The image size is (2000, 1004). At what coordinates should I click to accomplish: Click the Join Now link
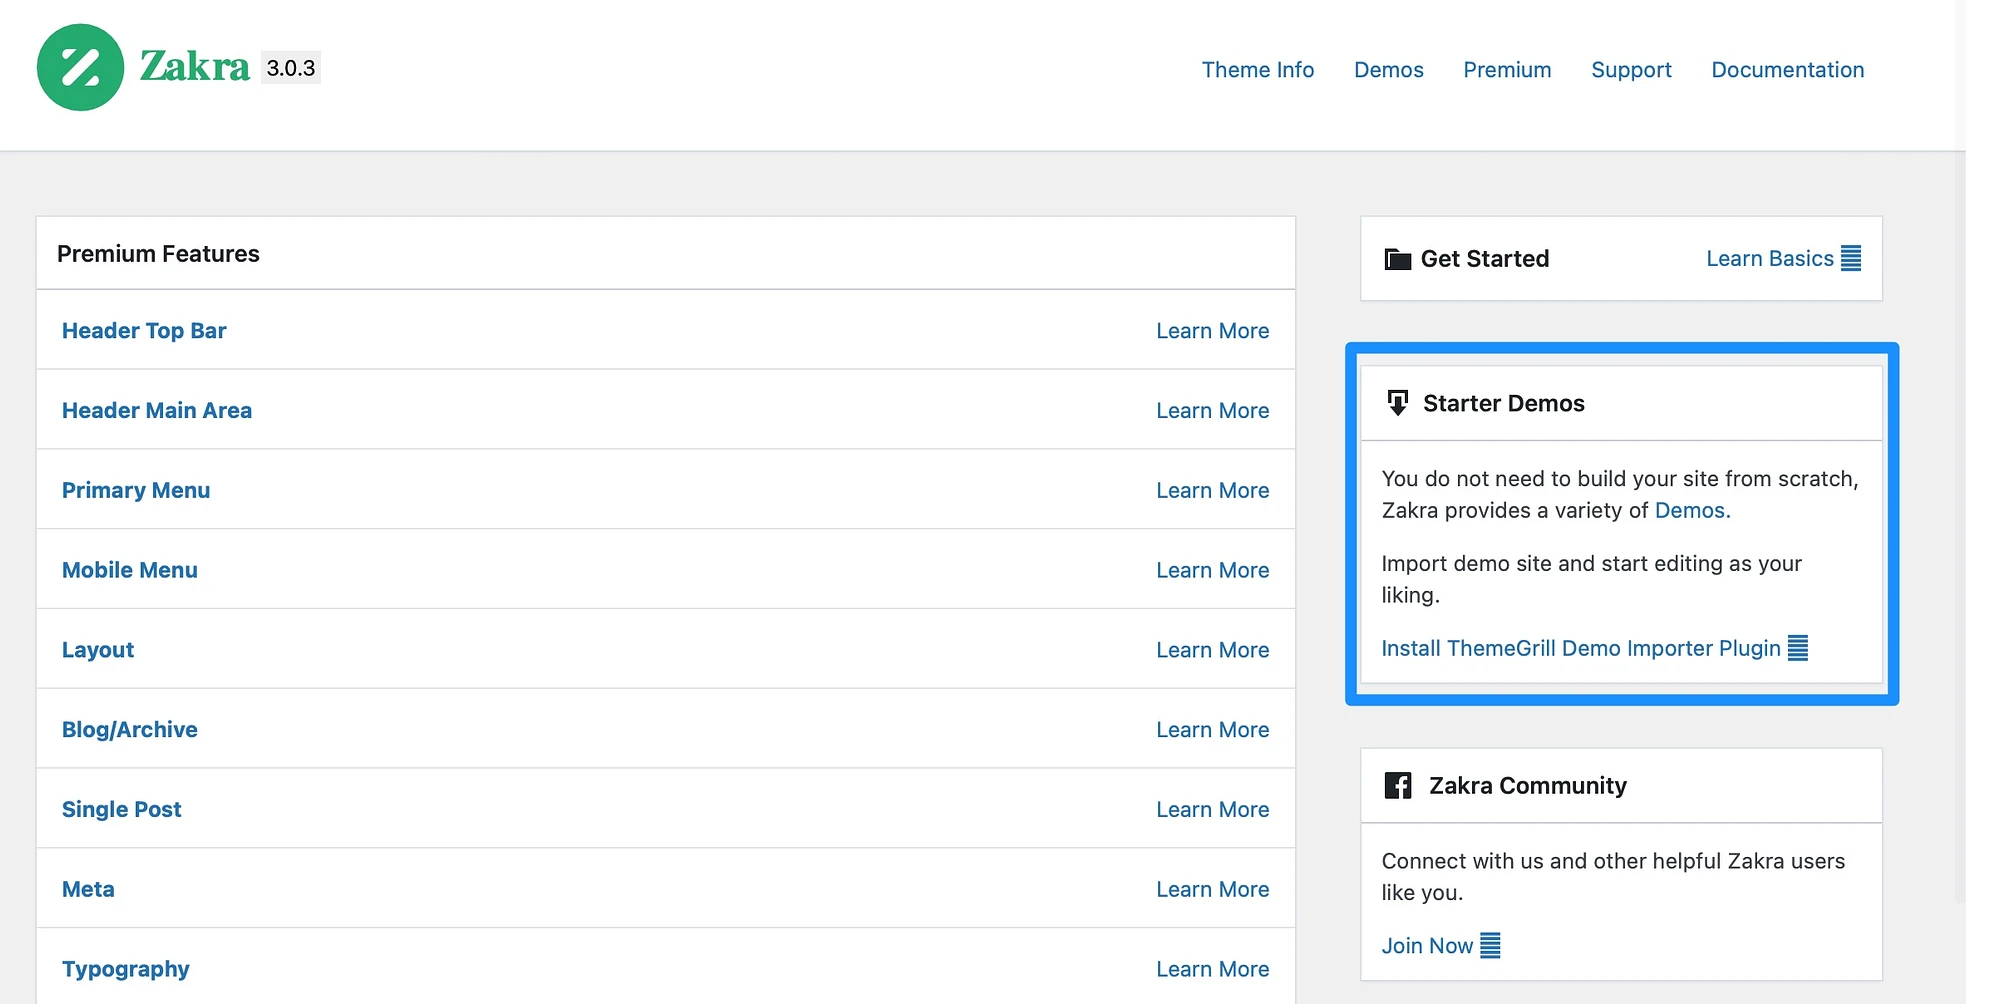tap(1427, 946)
